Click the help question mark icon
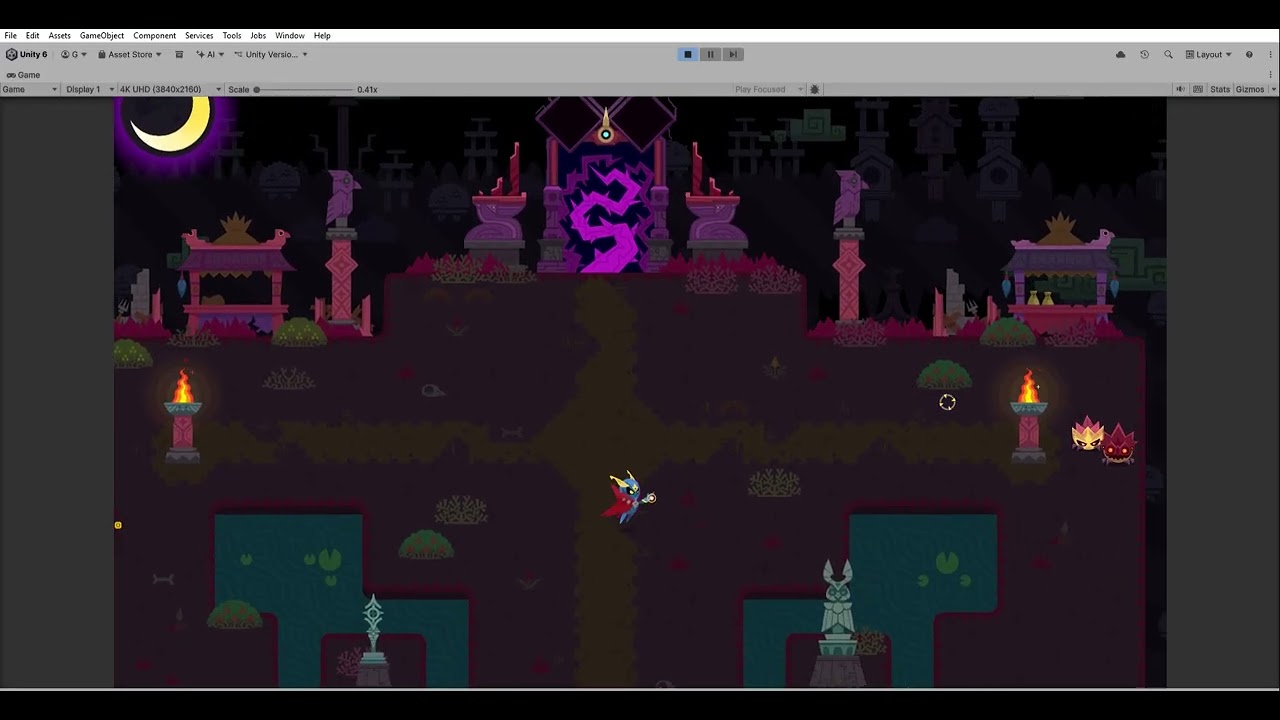This screenshot has width=1280, height=720. tap(1249, 55)
